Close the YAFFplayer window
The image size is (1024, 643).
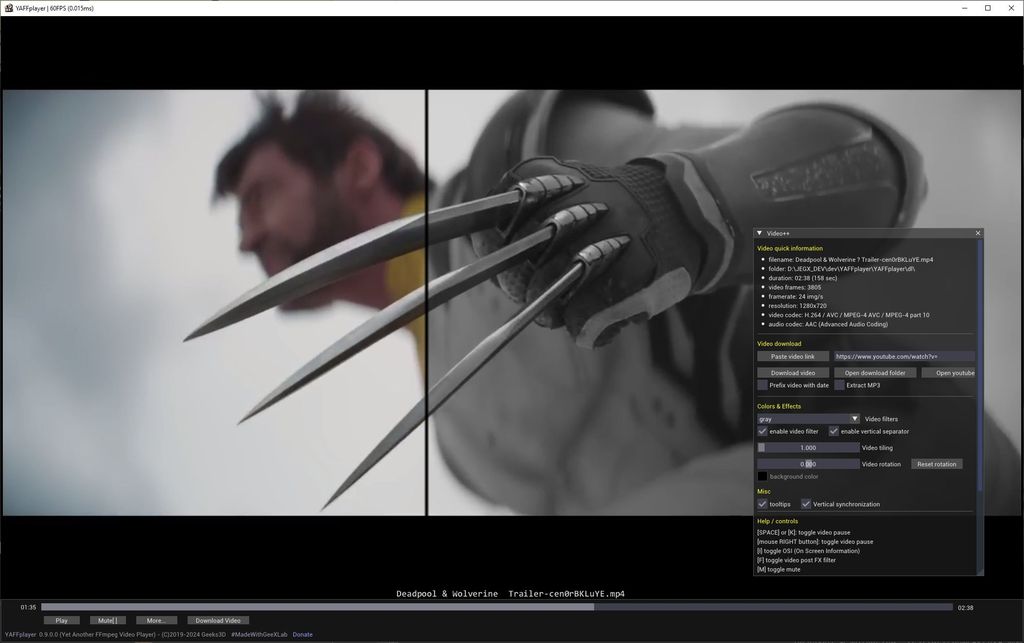click(x=1010, y=8)
